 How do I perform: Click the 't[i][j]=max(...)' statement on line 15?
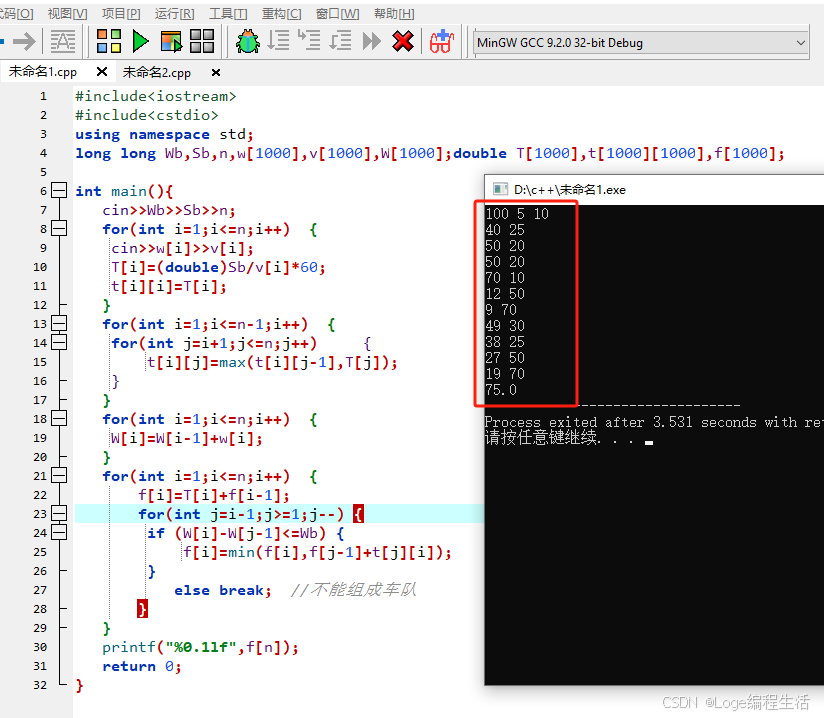point(272,362)
